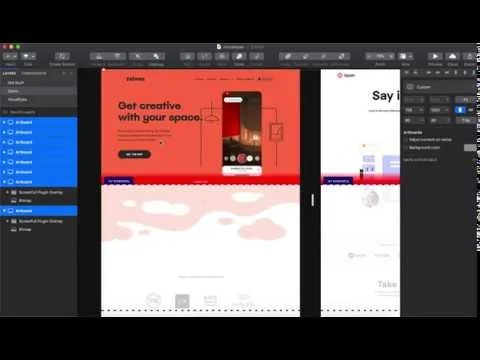The width and height of the screenshot is (480, 360).
Task: Apply the Intersect boolean operation
Action: pyautogui.click(x=323, y=56)
